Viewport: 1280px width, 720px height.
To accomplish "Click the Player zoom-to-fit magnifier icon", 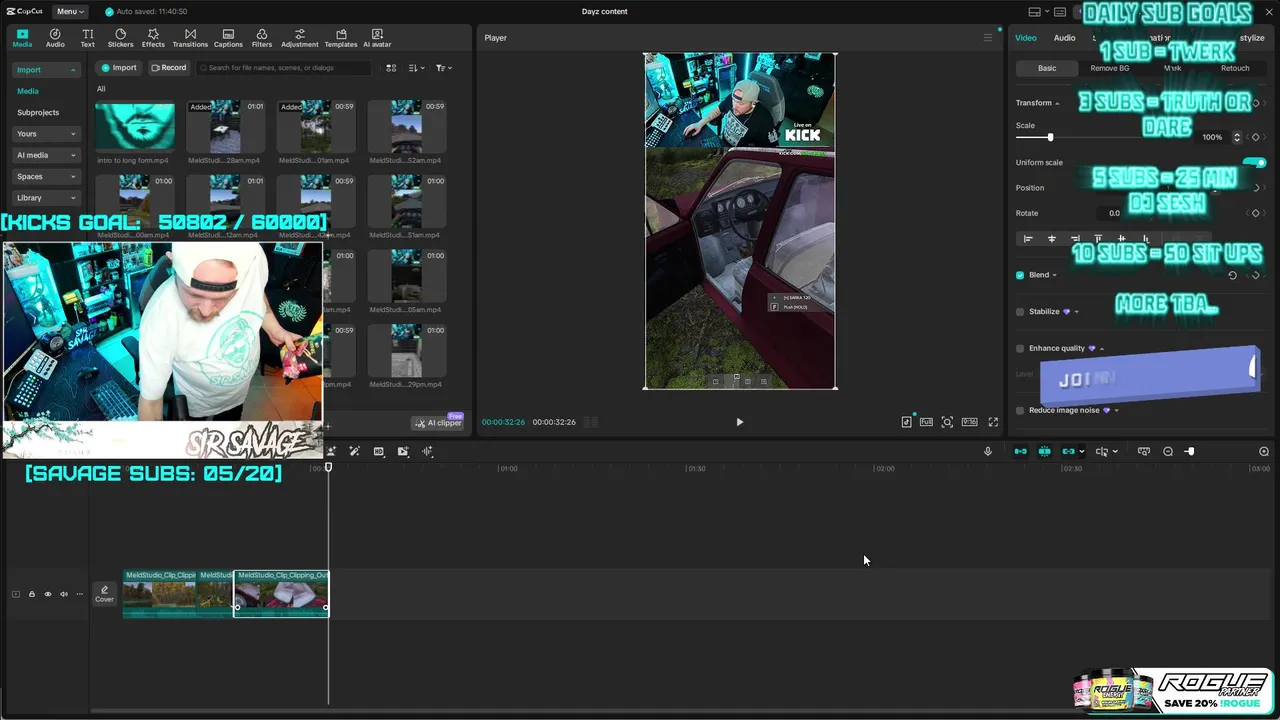I will 947,422.
